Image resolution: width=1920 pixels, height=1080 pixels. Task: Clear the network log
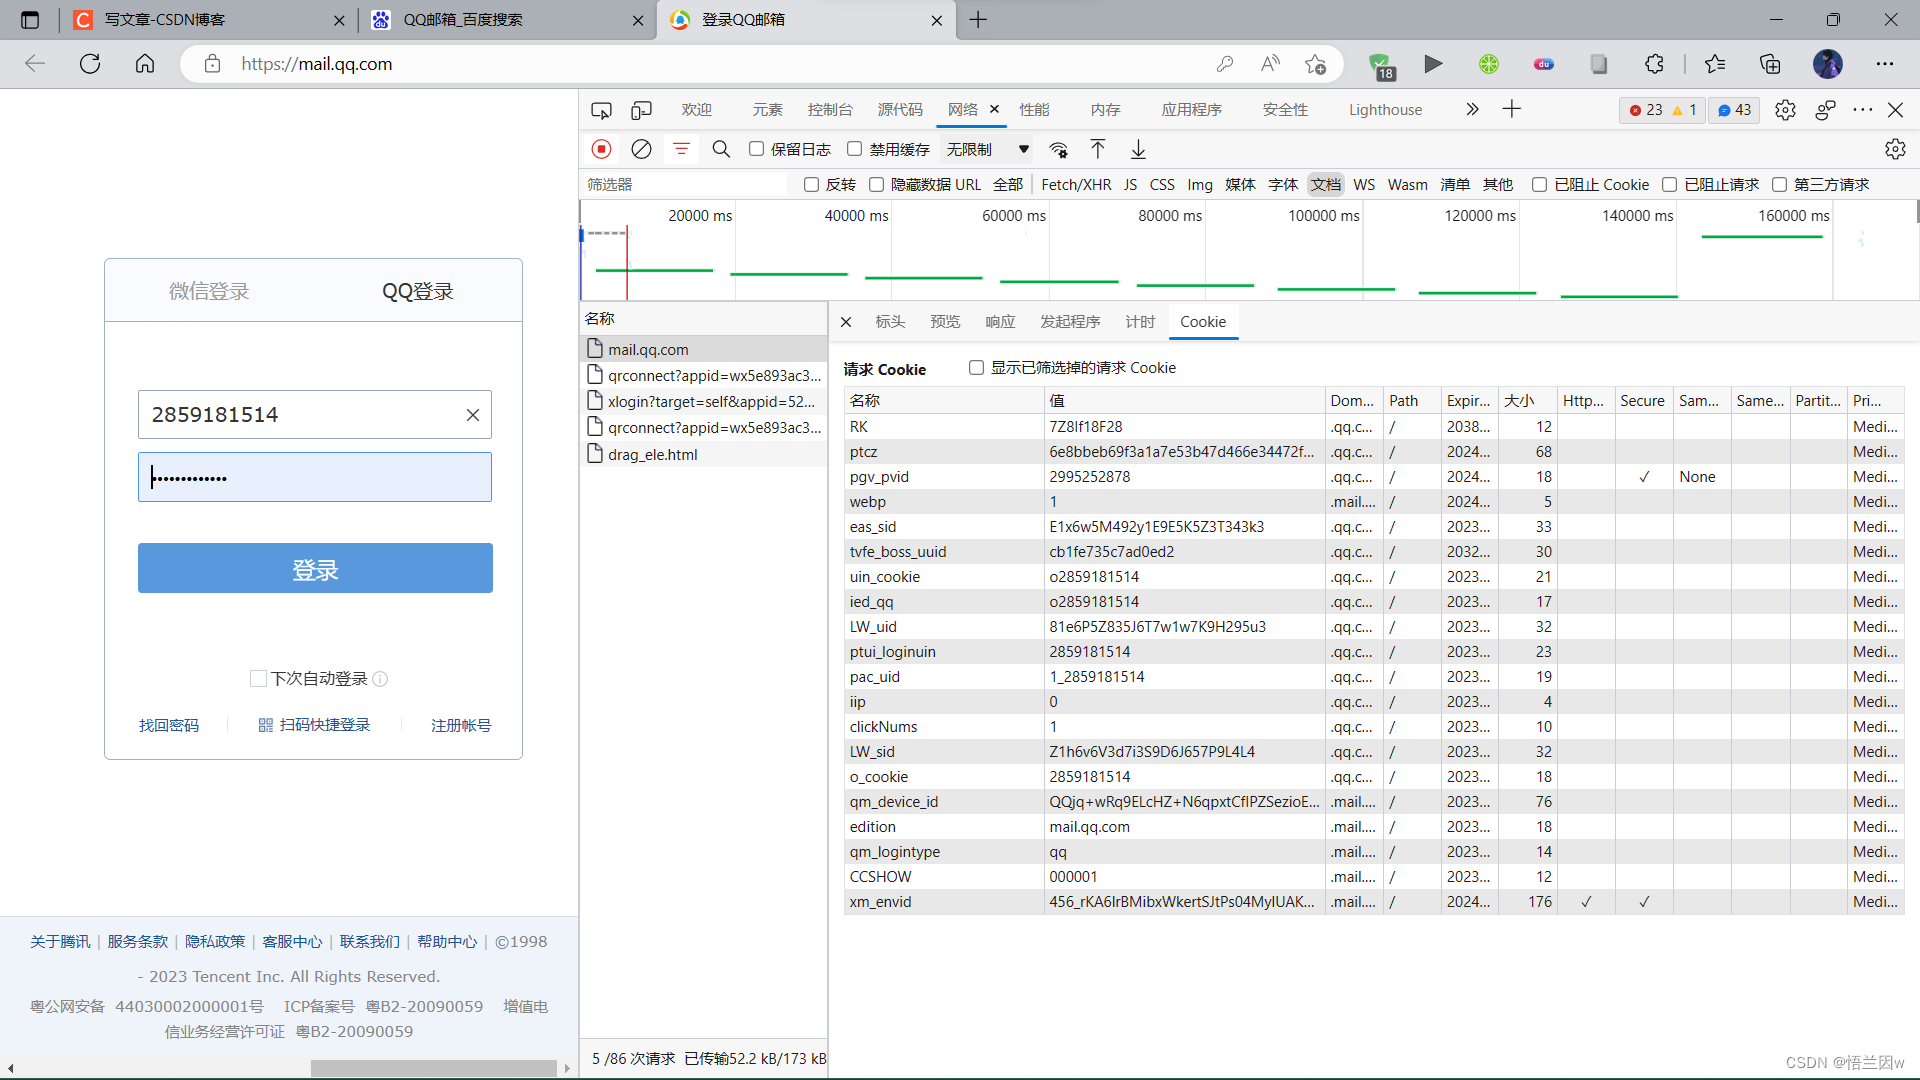(641, 149)
